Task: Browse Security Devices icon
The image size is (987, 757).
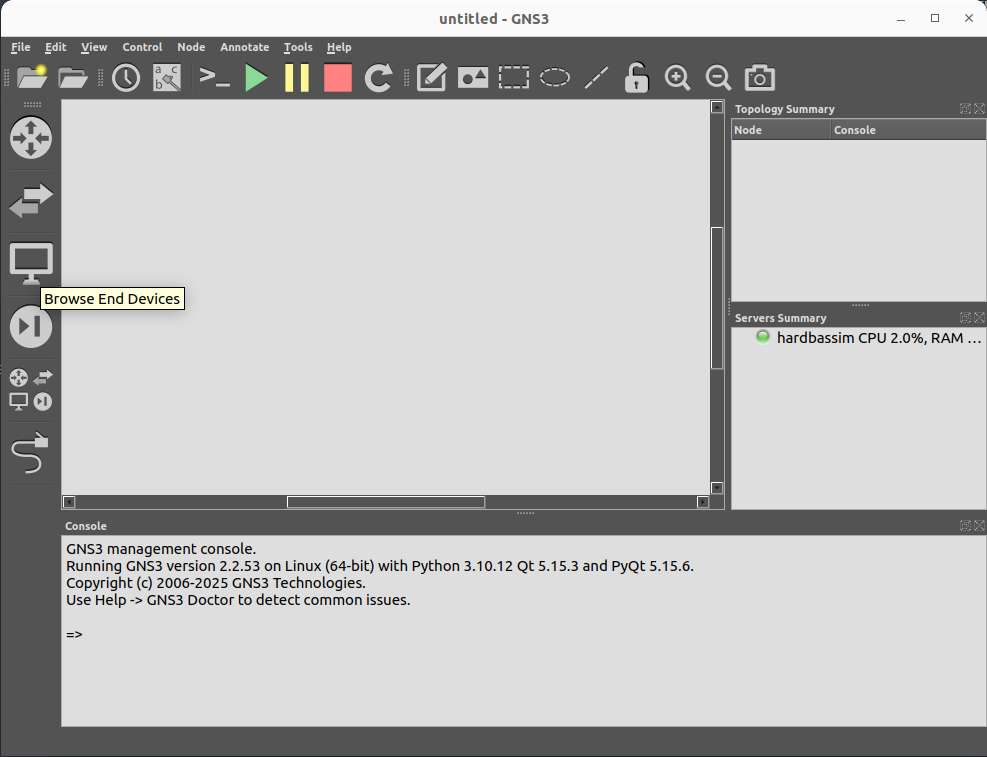Action: pos(31,327)
